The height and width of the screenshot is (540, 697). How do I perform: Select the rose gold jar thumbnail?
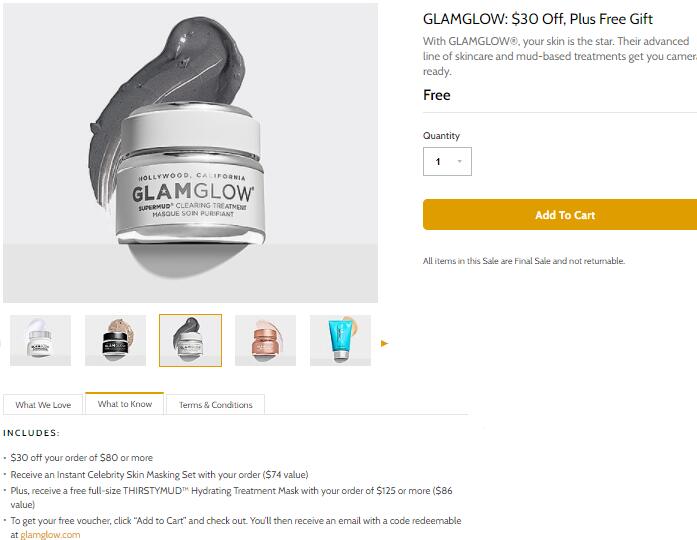265,340
